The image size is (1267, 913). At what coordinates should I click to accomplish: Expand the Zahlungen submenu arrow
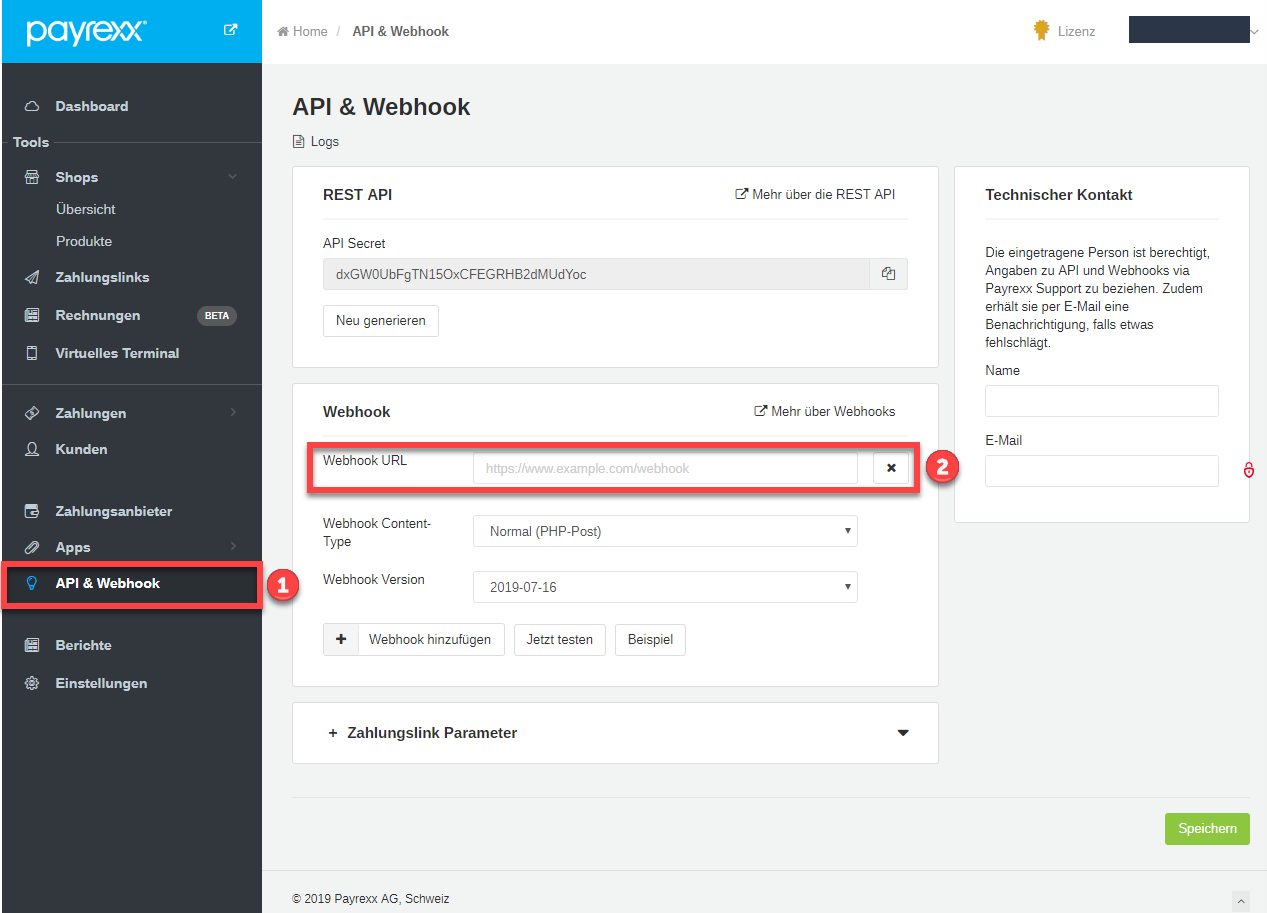[233, 412]
